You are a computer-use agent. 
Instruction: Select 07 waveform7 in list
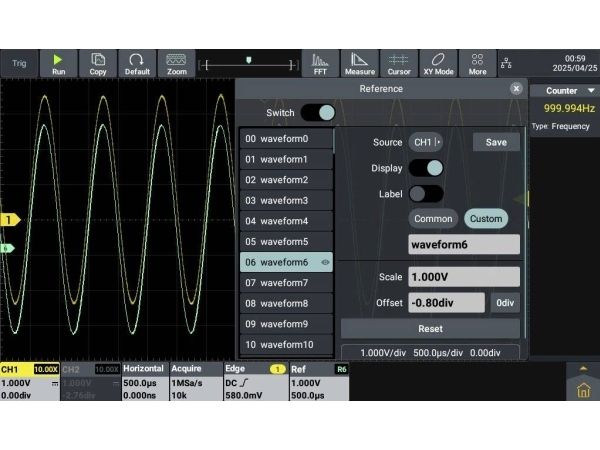[286, 283]
